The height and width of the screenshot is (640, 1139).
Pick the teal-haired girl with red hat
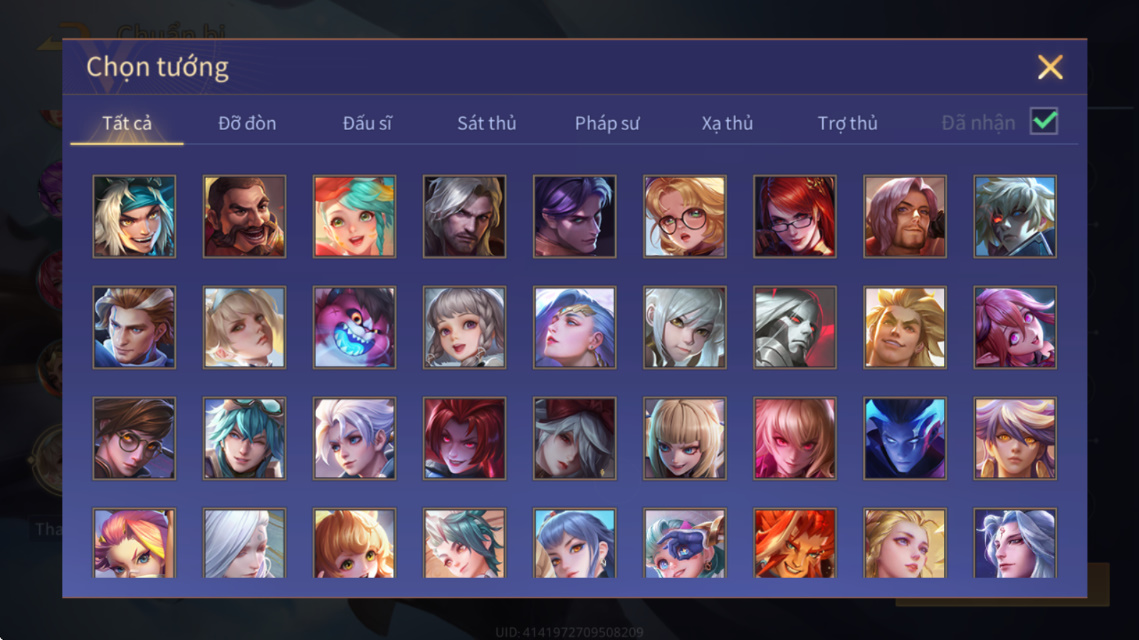click(x=354, y=216)
